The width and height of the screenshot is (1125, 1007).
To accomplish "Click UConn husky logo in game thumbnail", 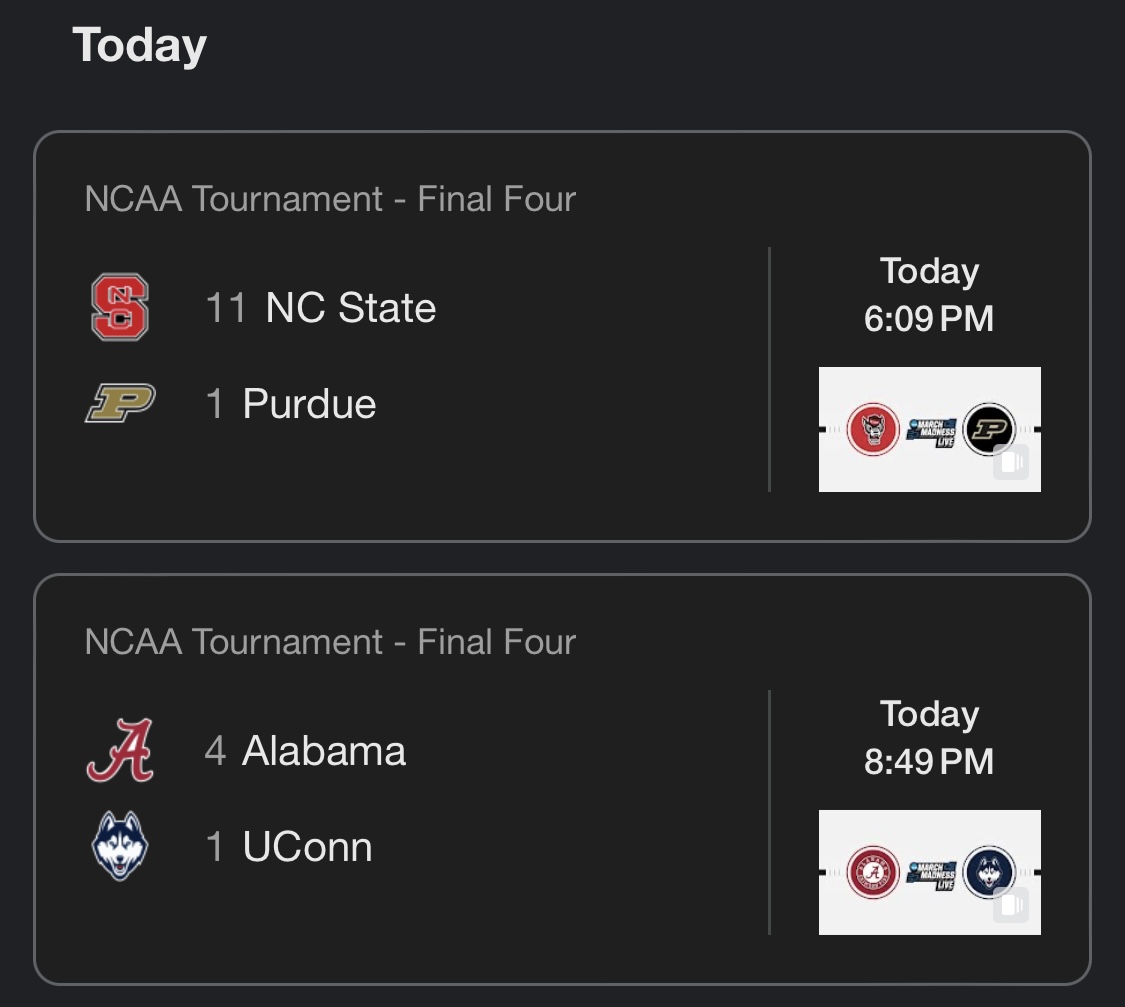I will pos(989,872).
